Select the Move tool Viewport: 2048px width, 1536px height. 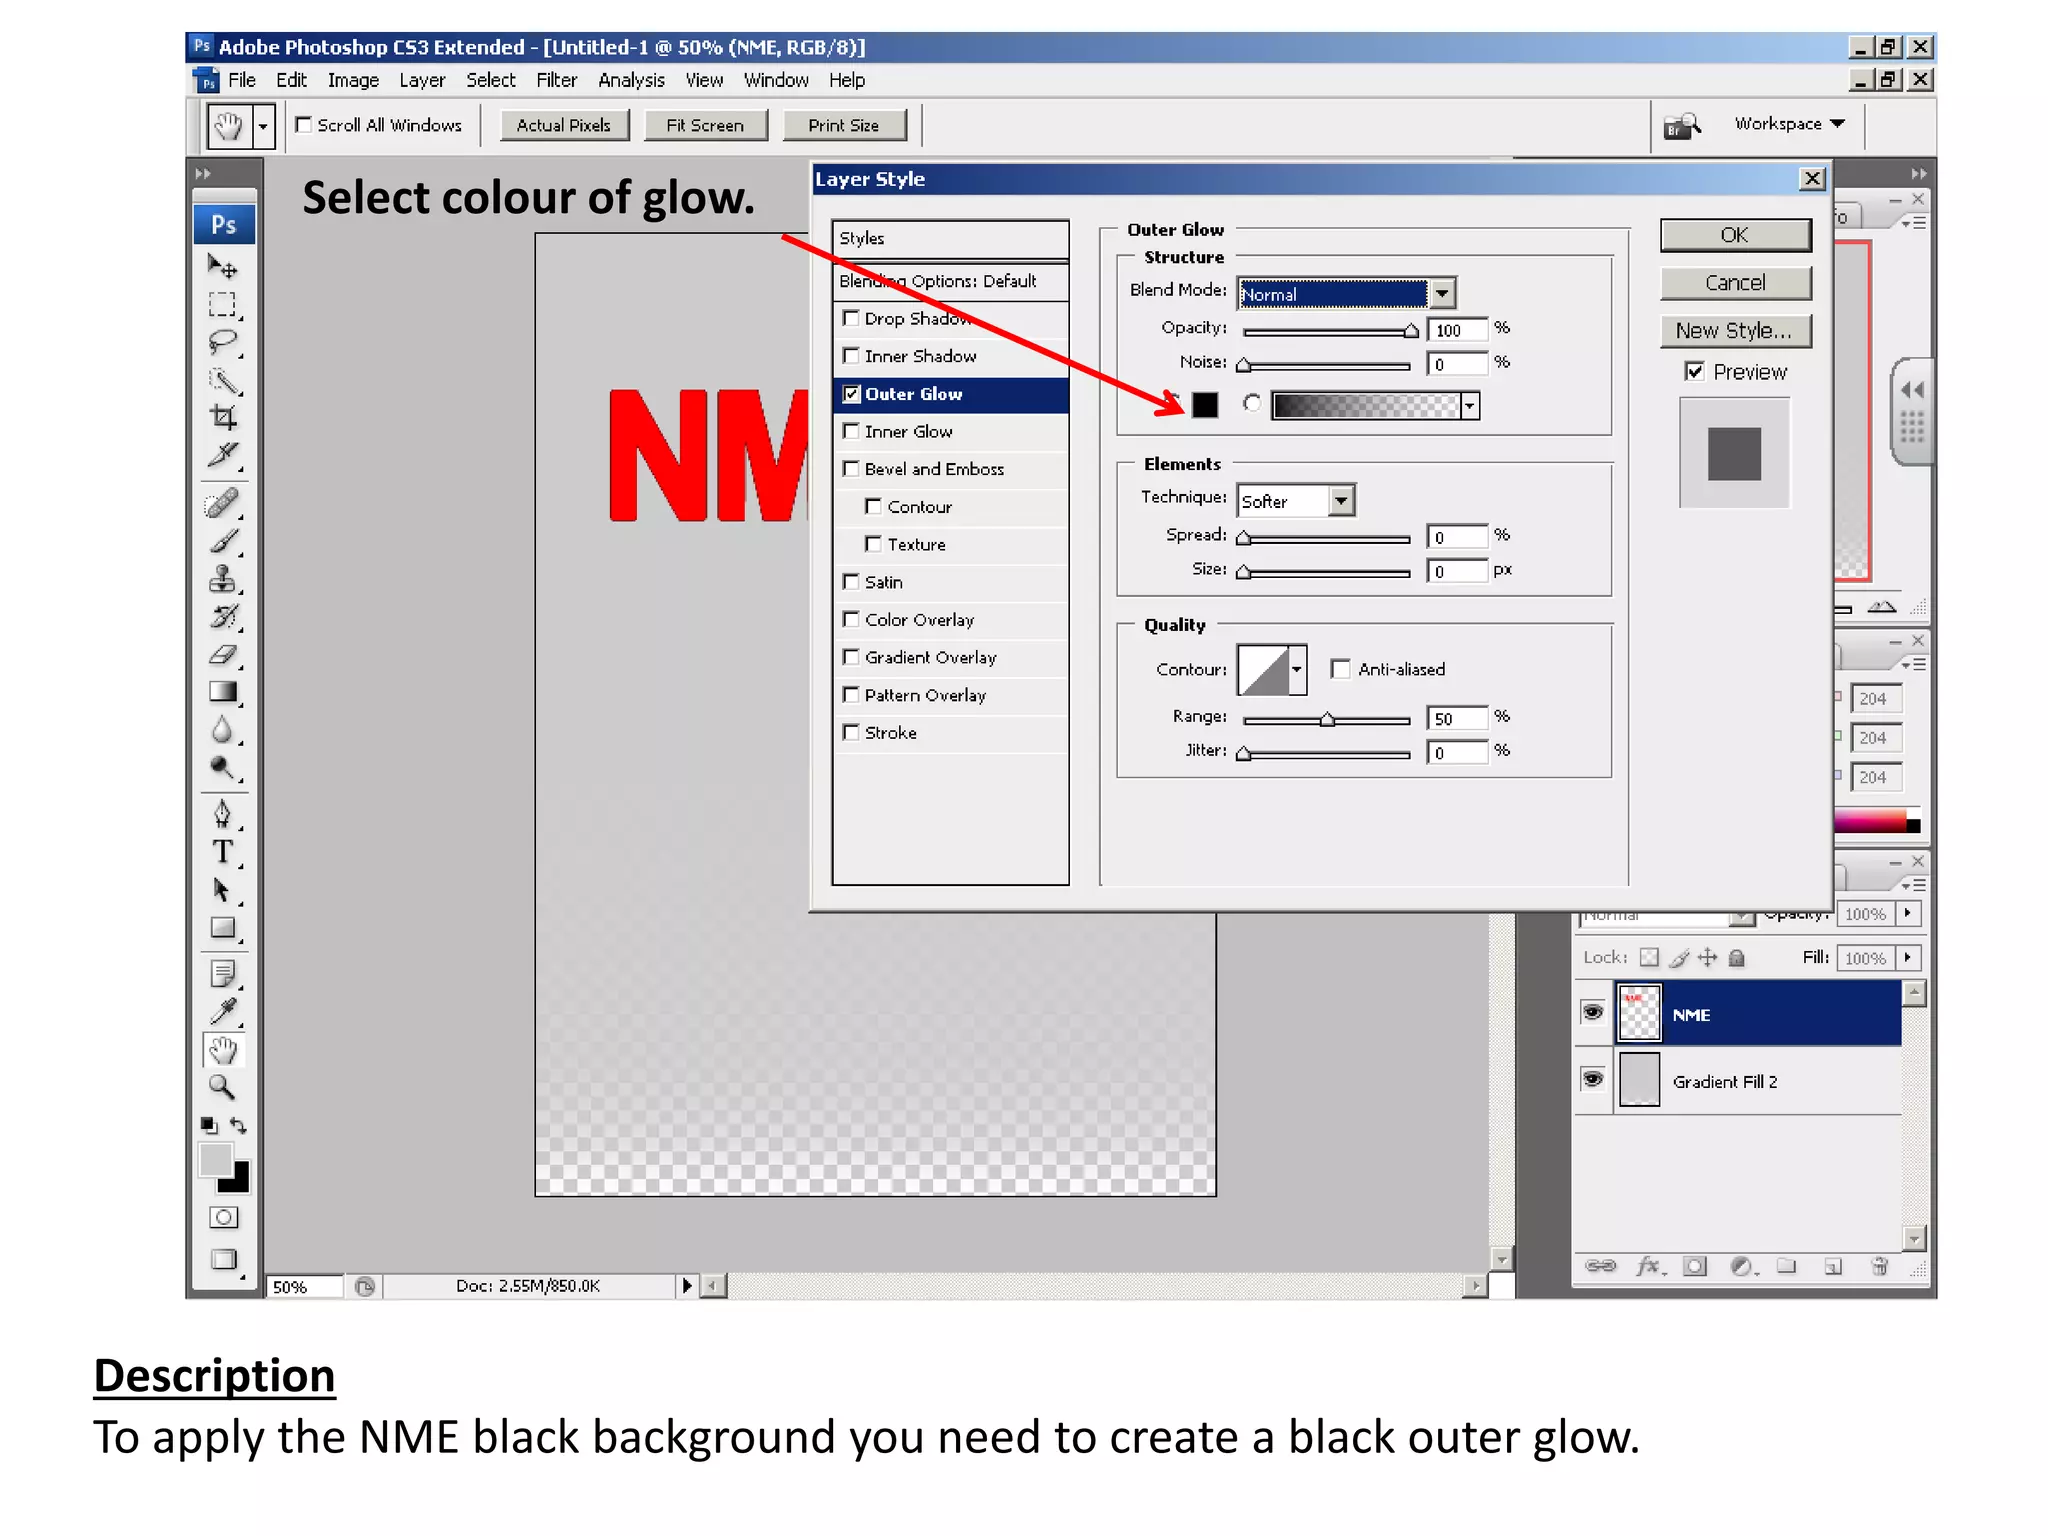click(222, 267)
